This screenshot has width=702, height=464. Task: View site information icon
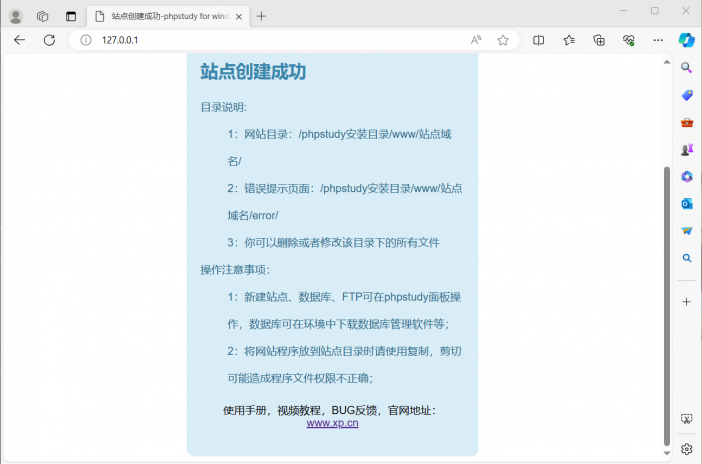[86, 40]
